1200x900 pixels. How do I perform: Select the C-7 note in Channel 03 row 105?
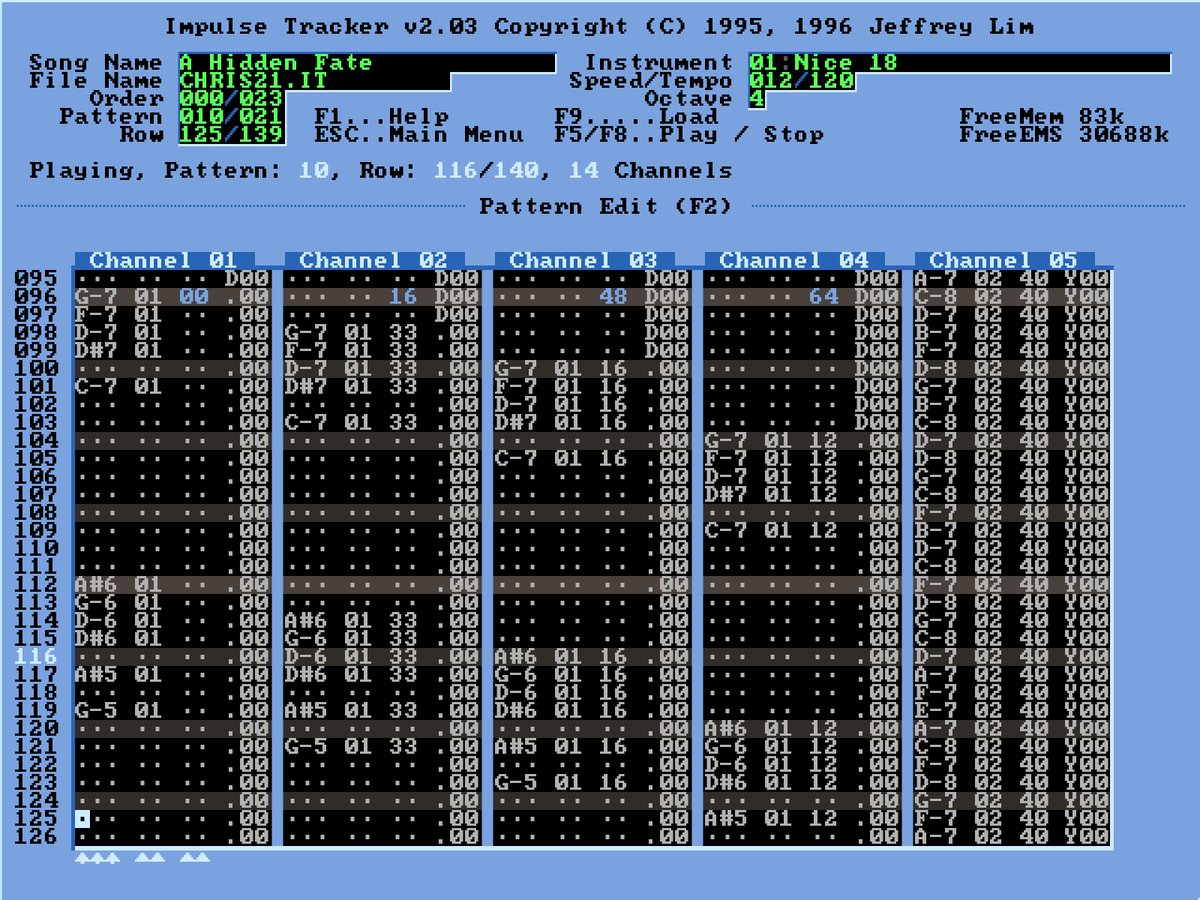coord(517,459)
